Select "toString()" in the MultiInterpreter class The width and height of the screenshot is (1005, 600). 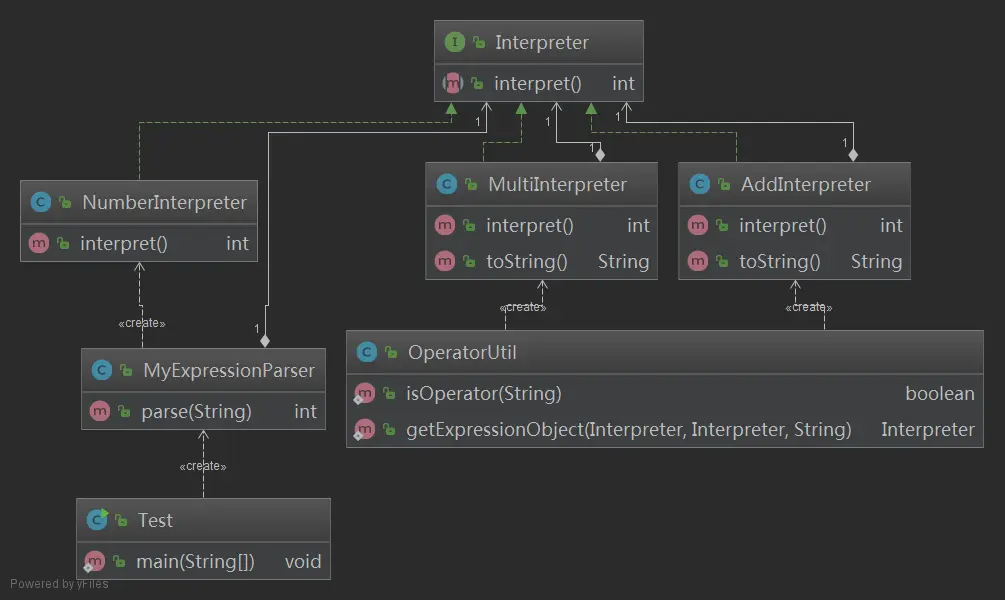point(527,262)
